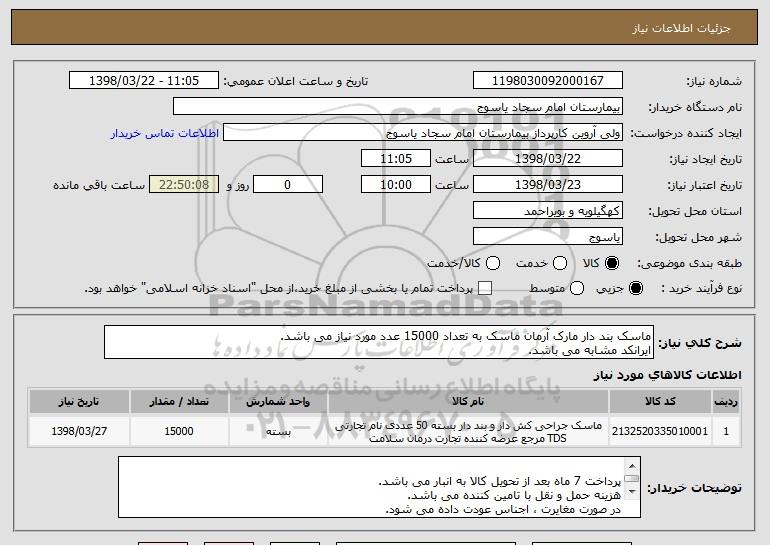The height and width of the screenshot is (545, 770).
Task: Click the تعداد / مقدار column header
Action: 179,402
